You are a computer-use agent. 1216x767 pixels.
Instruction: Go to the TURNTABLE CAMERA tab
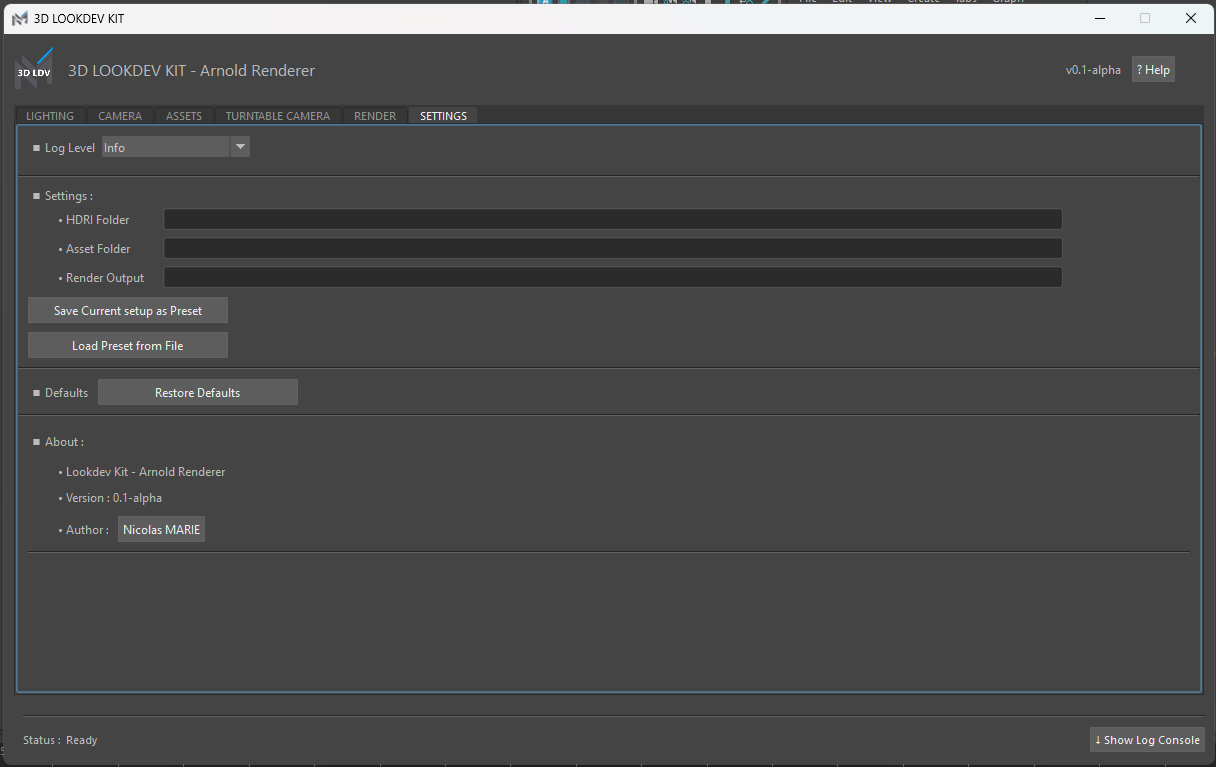click(277, 116)
